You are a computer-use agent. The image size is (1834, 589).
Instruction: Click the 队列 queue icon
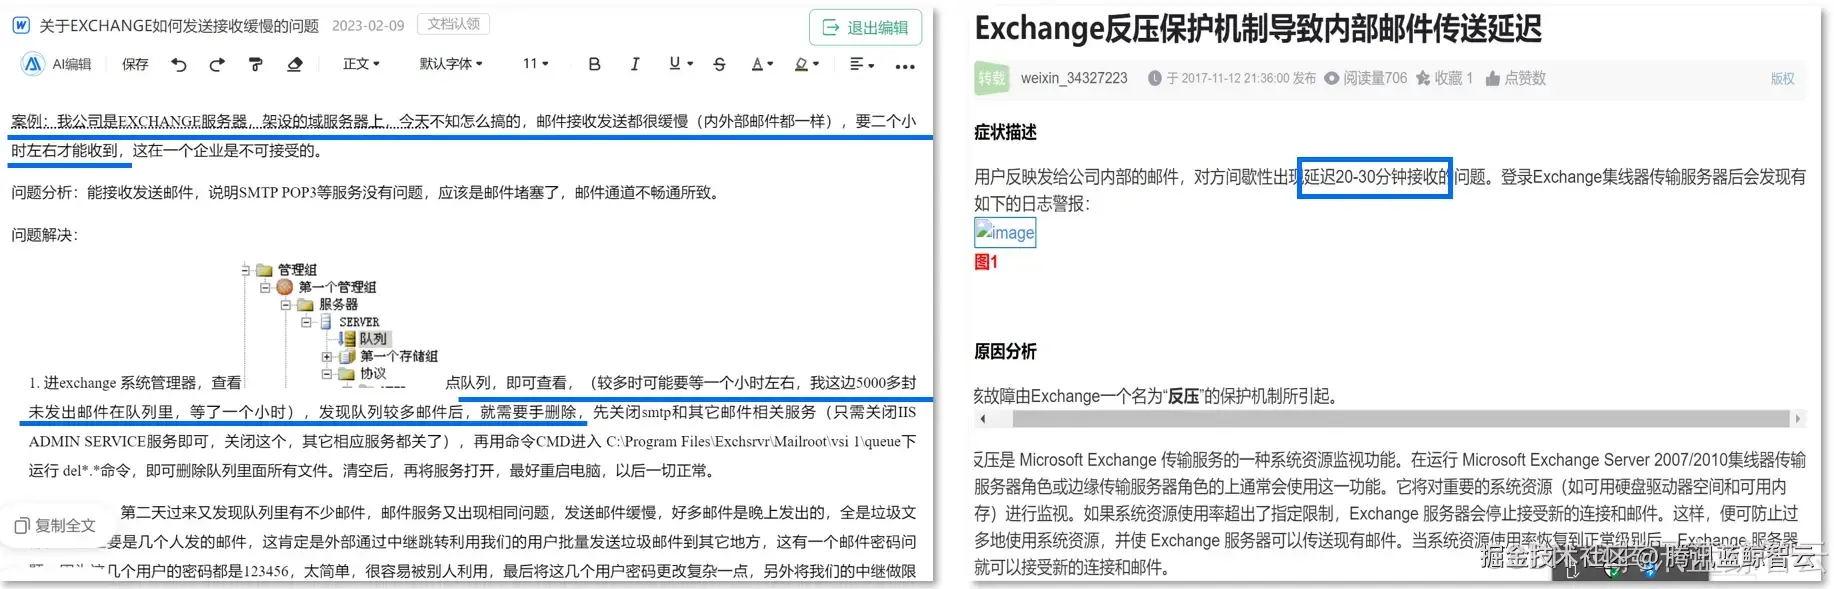click(x=347, y=339)
